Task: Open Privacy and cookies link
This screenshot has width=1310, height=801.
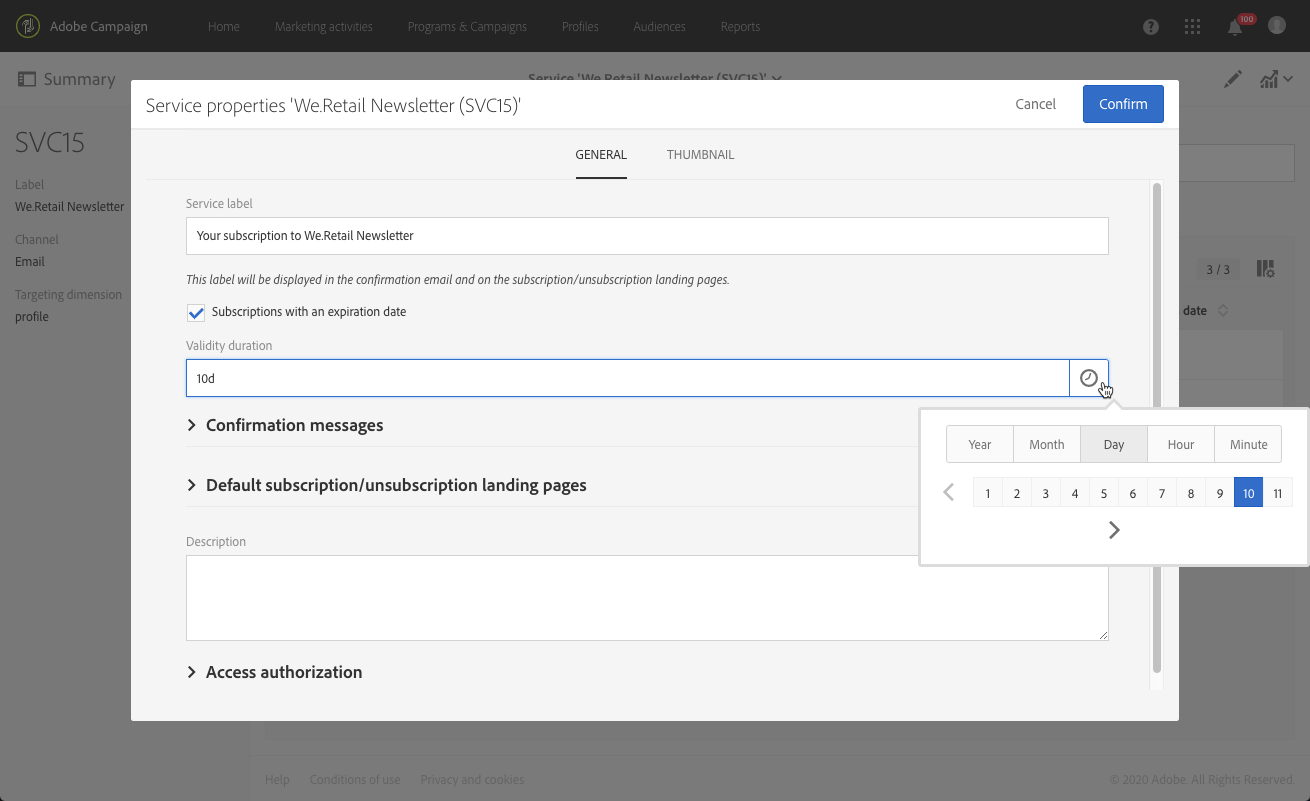Action: point(472,780)
